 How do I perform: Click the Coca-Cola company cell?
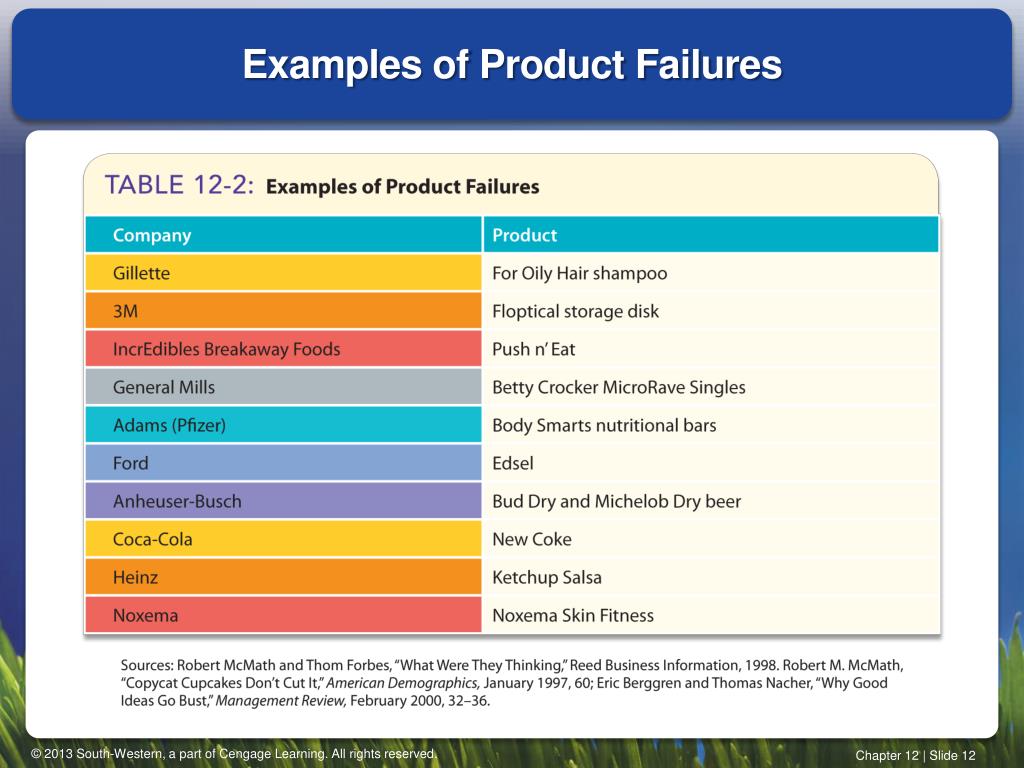pyautogui.click(x=283, y=539)
